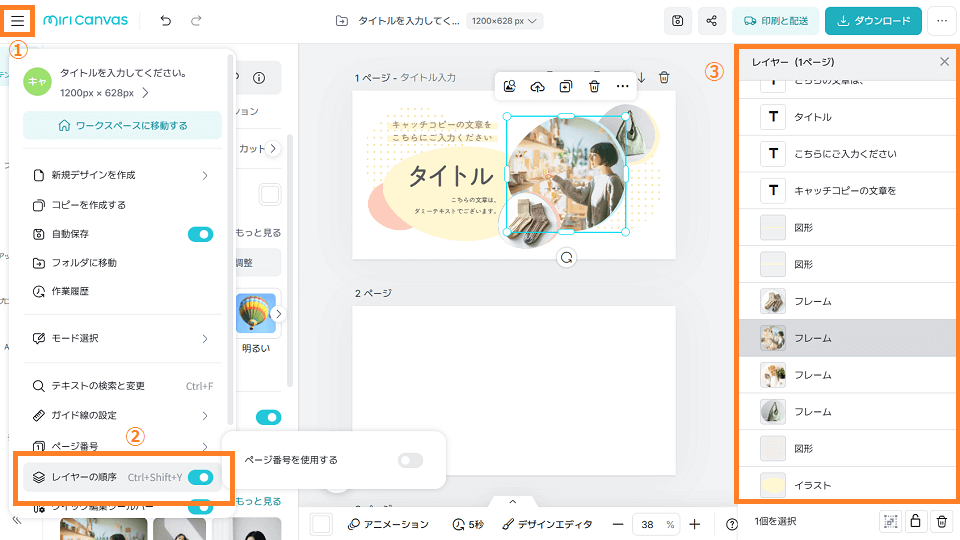
Task: Click the zoom in plus icon
Action: pyautogui.click(x=695, y=524)
